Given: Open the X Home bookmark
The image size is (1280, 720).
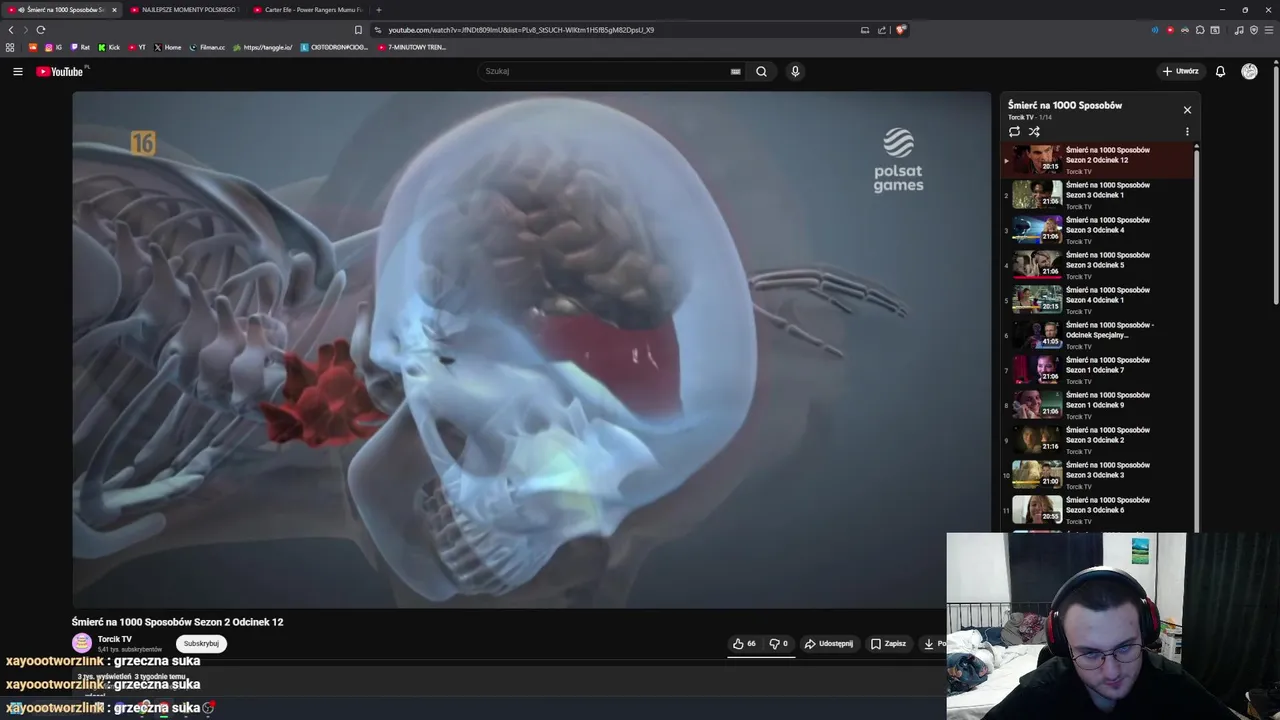Looking at the screenshot, I should pyautogui.click(x=168, y=47).
